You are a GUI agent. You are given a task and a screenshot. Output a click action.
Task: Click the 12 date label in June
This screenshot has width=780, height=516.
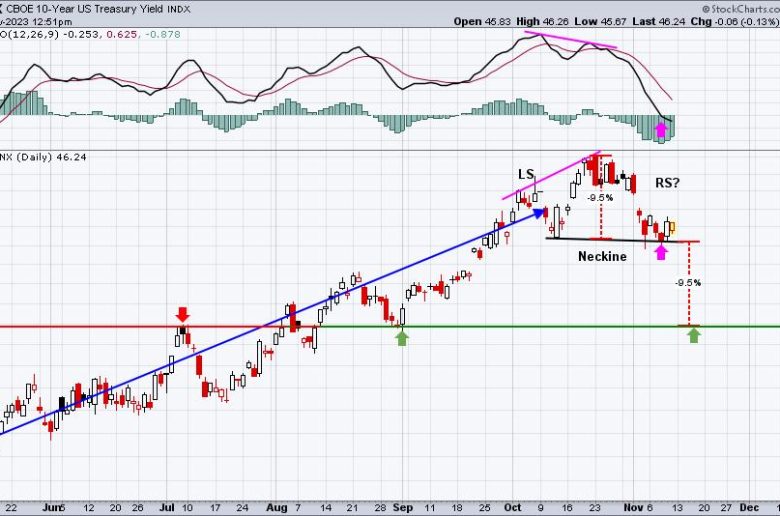click(89, 508)
